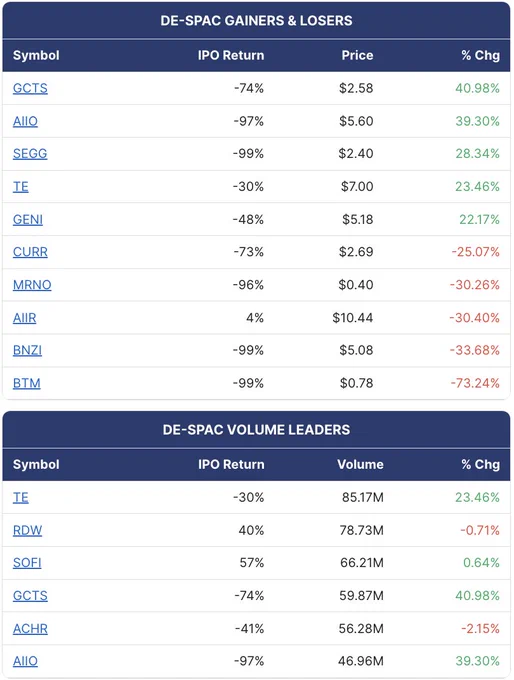
Task: Open the TE link in Volume Leaders
Action: 21,497
